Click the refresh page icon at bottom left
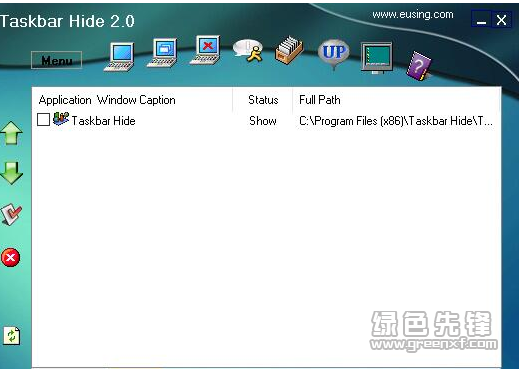The width and height of the screenshot is (519, 369). (12, 335)
